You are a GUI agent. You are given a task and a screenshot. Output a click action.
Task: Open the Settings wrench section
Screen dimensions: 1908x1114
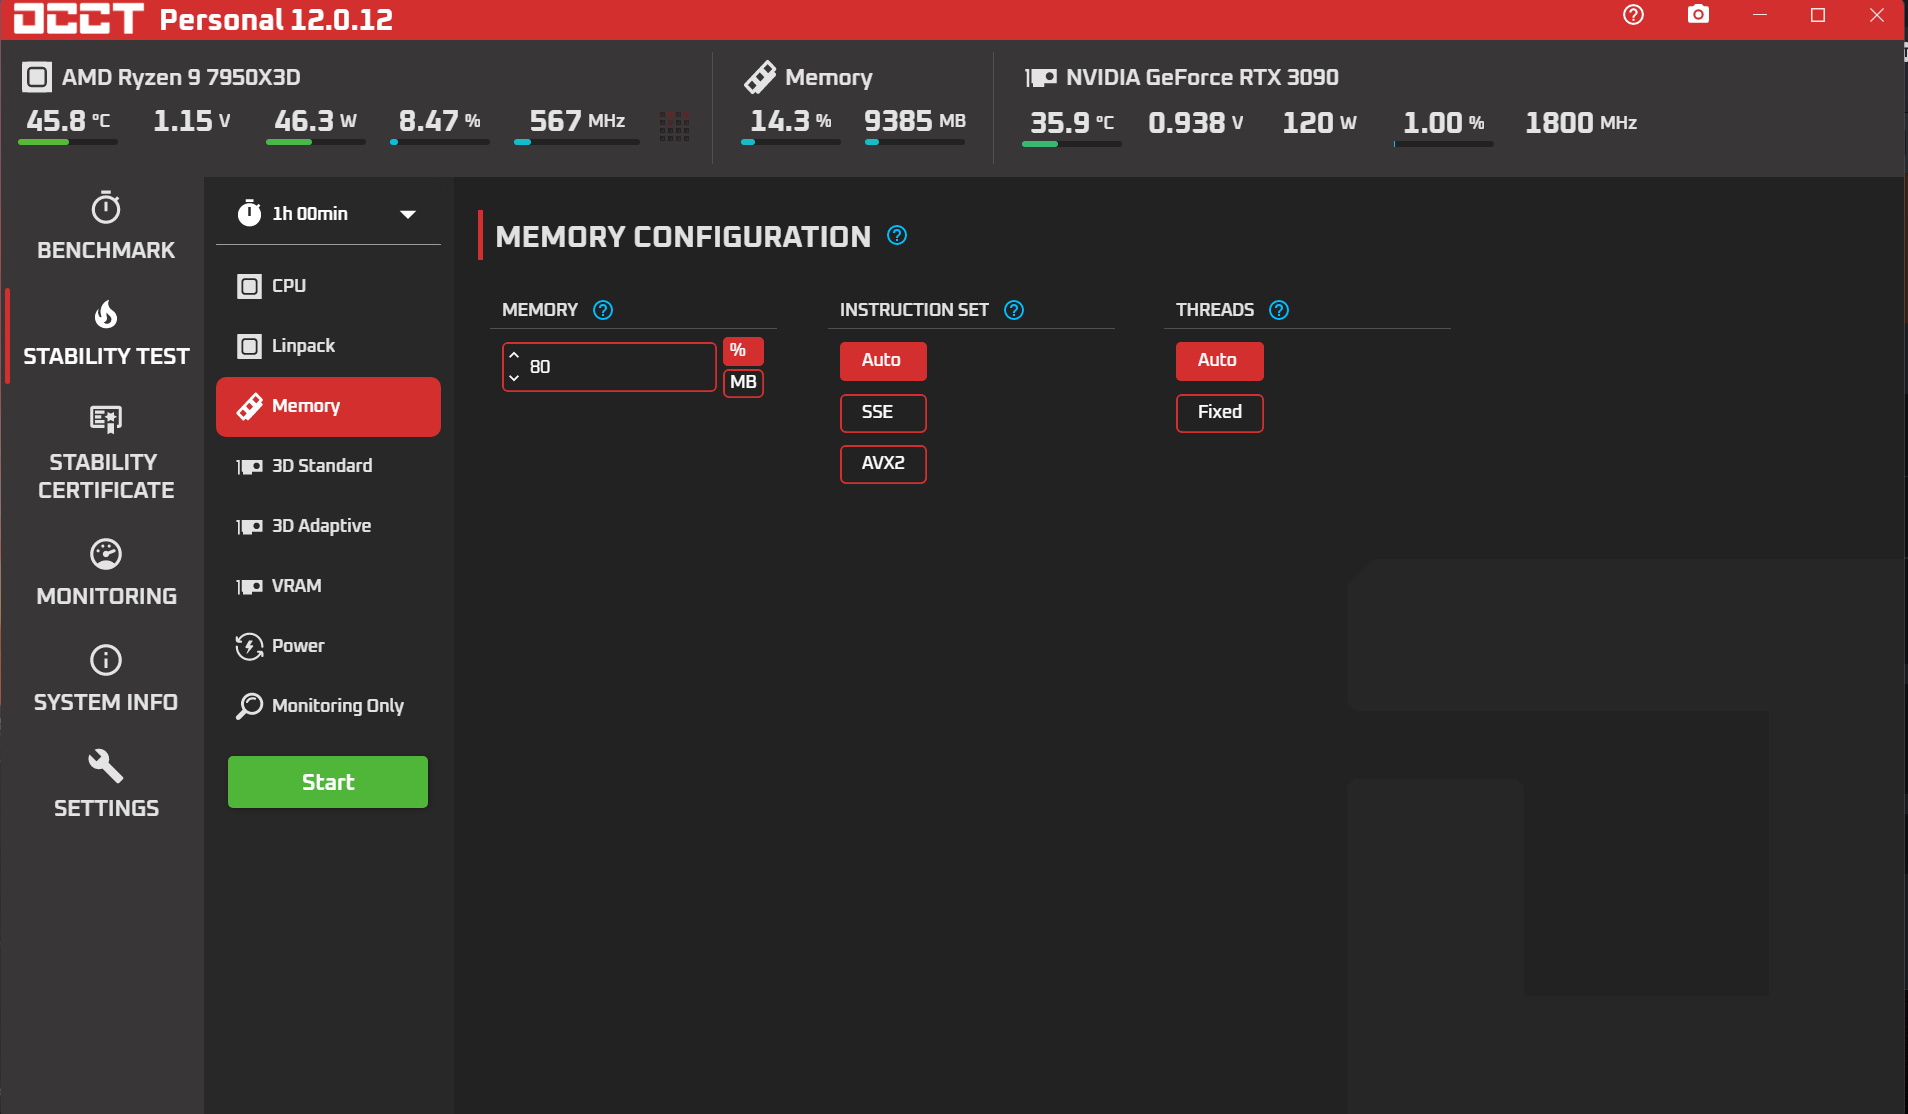click(106, 785)
